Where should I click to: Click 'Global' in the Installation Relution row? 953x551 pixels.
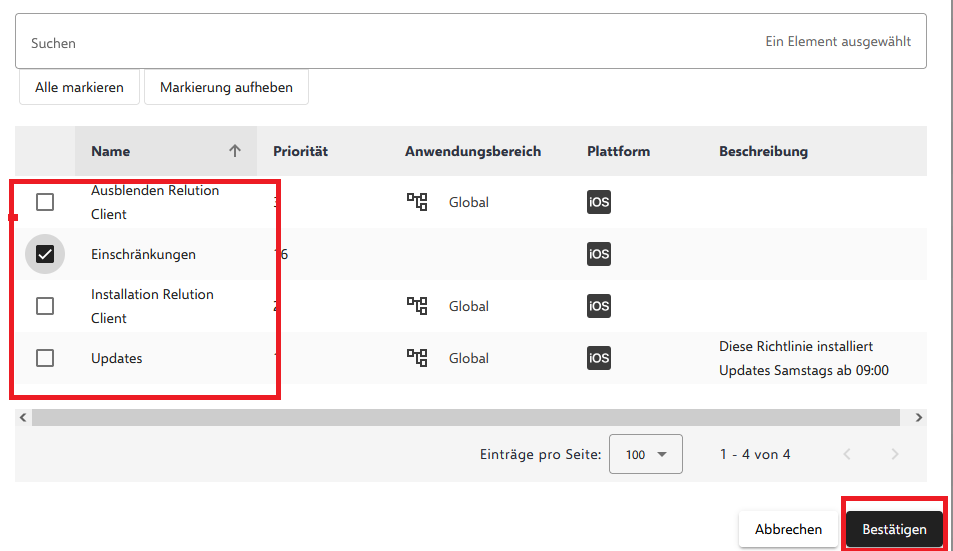coord(469,306)
